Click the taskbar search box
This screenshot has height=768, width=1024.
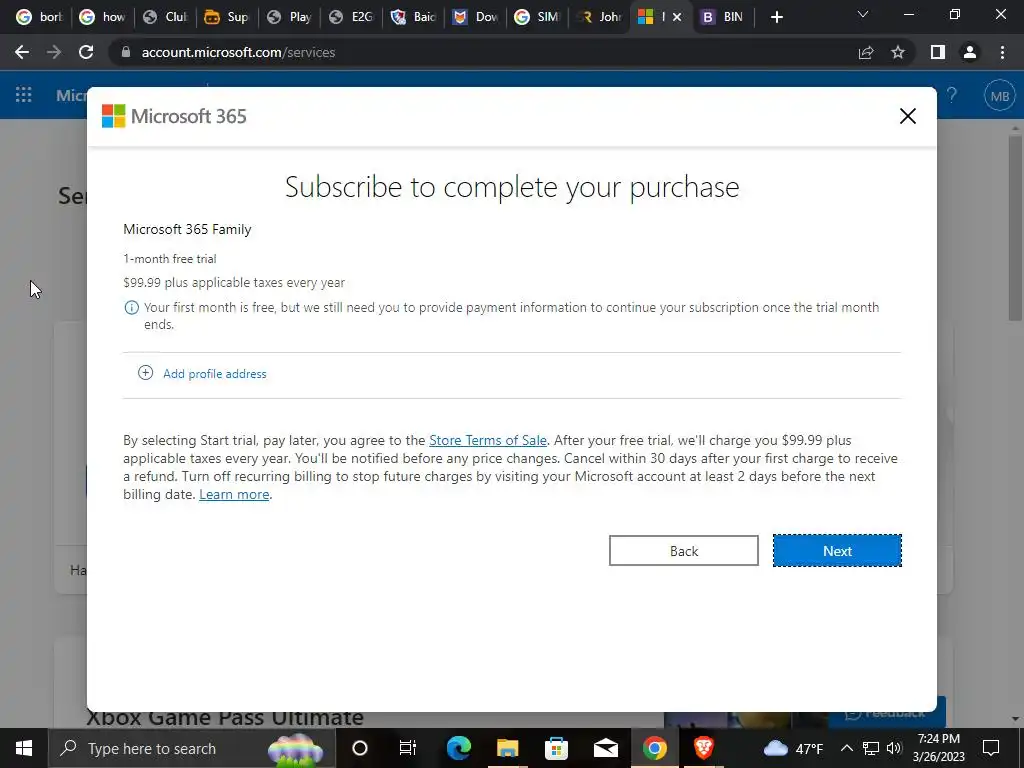tap(192, 748)
